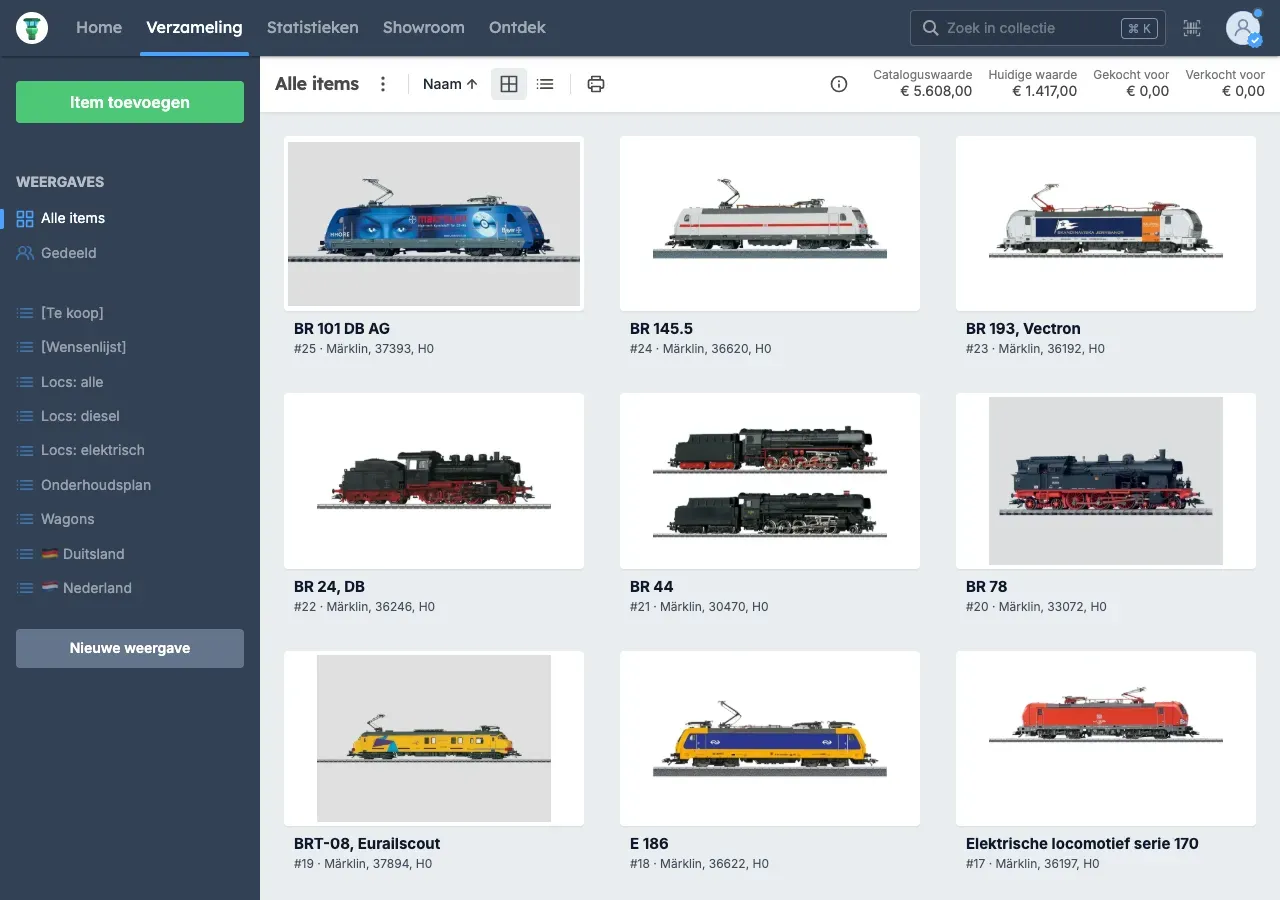The height and width of the screenshot is (900, 1280).
Task: Click the Elektrische locomotief serie 170 title
Action: pos(1082,844)
